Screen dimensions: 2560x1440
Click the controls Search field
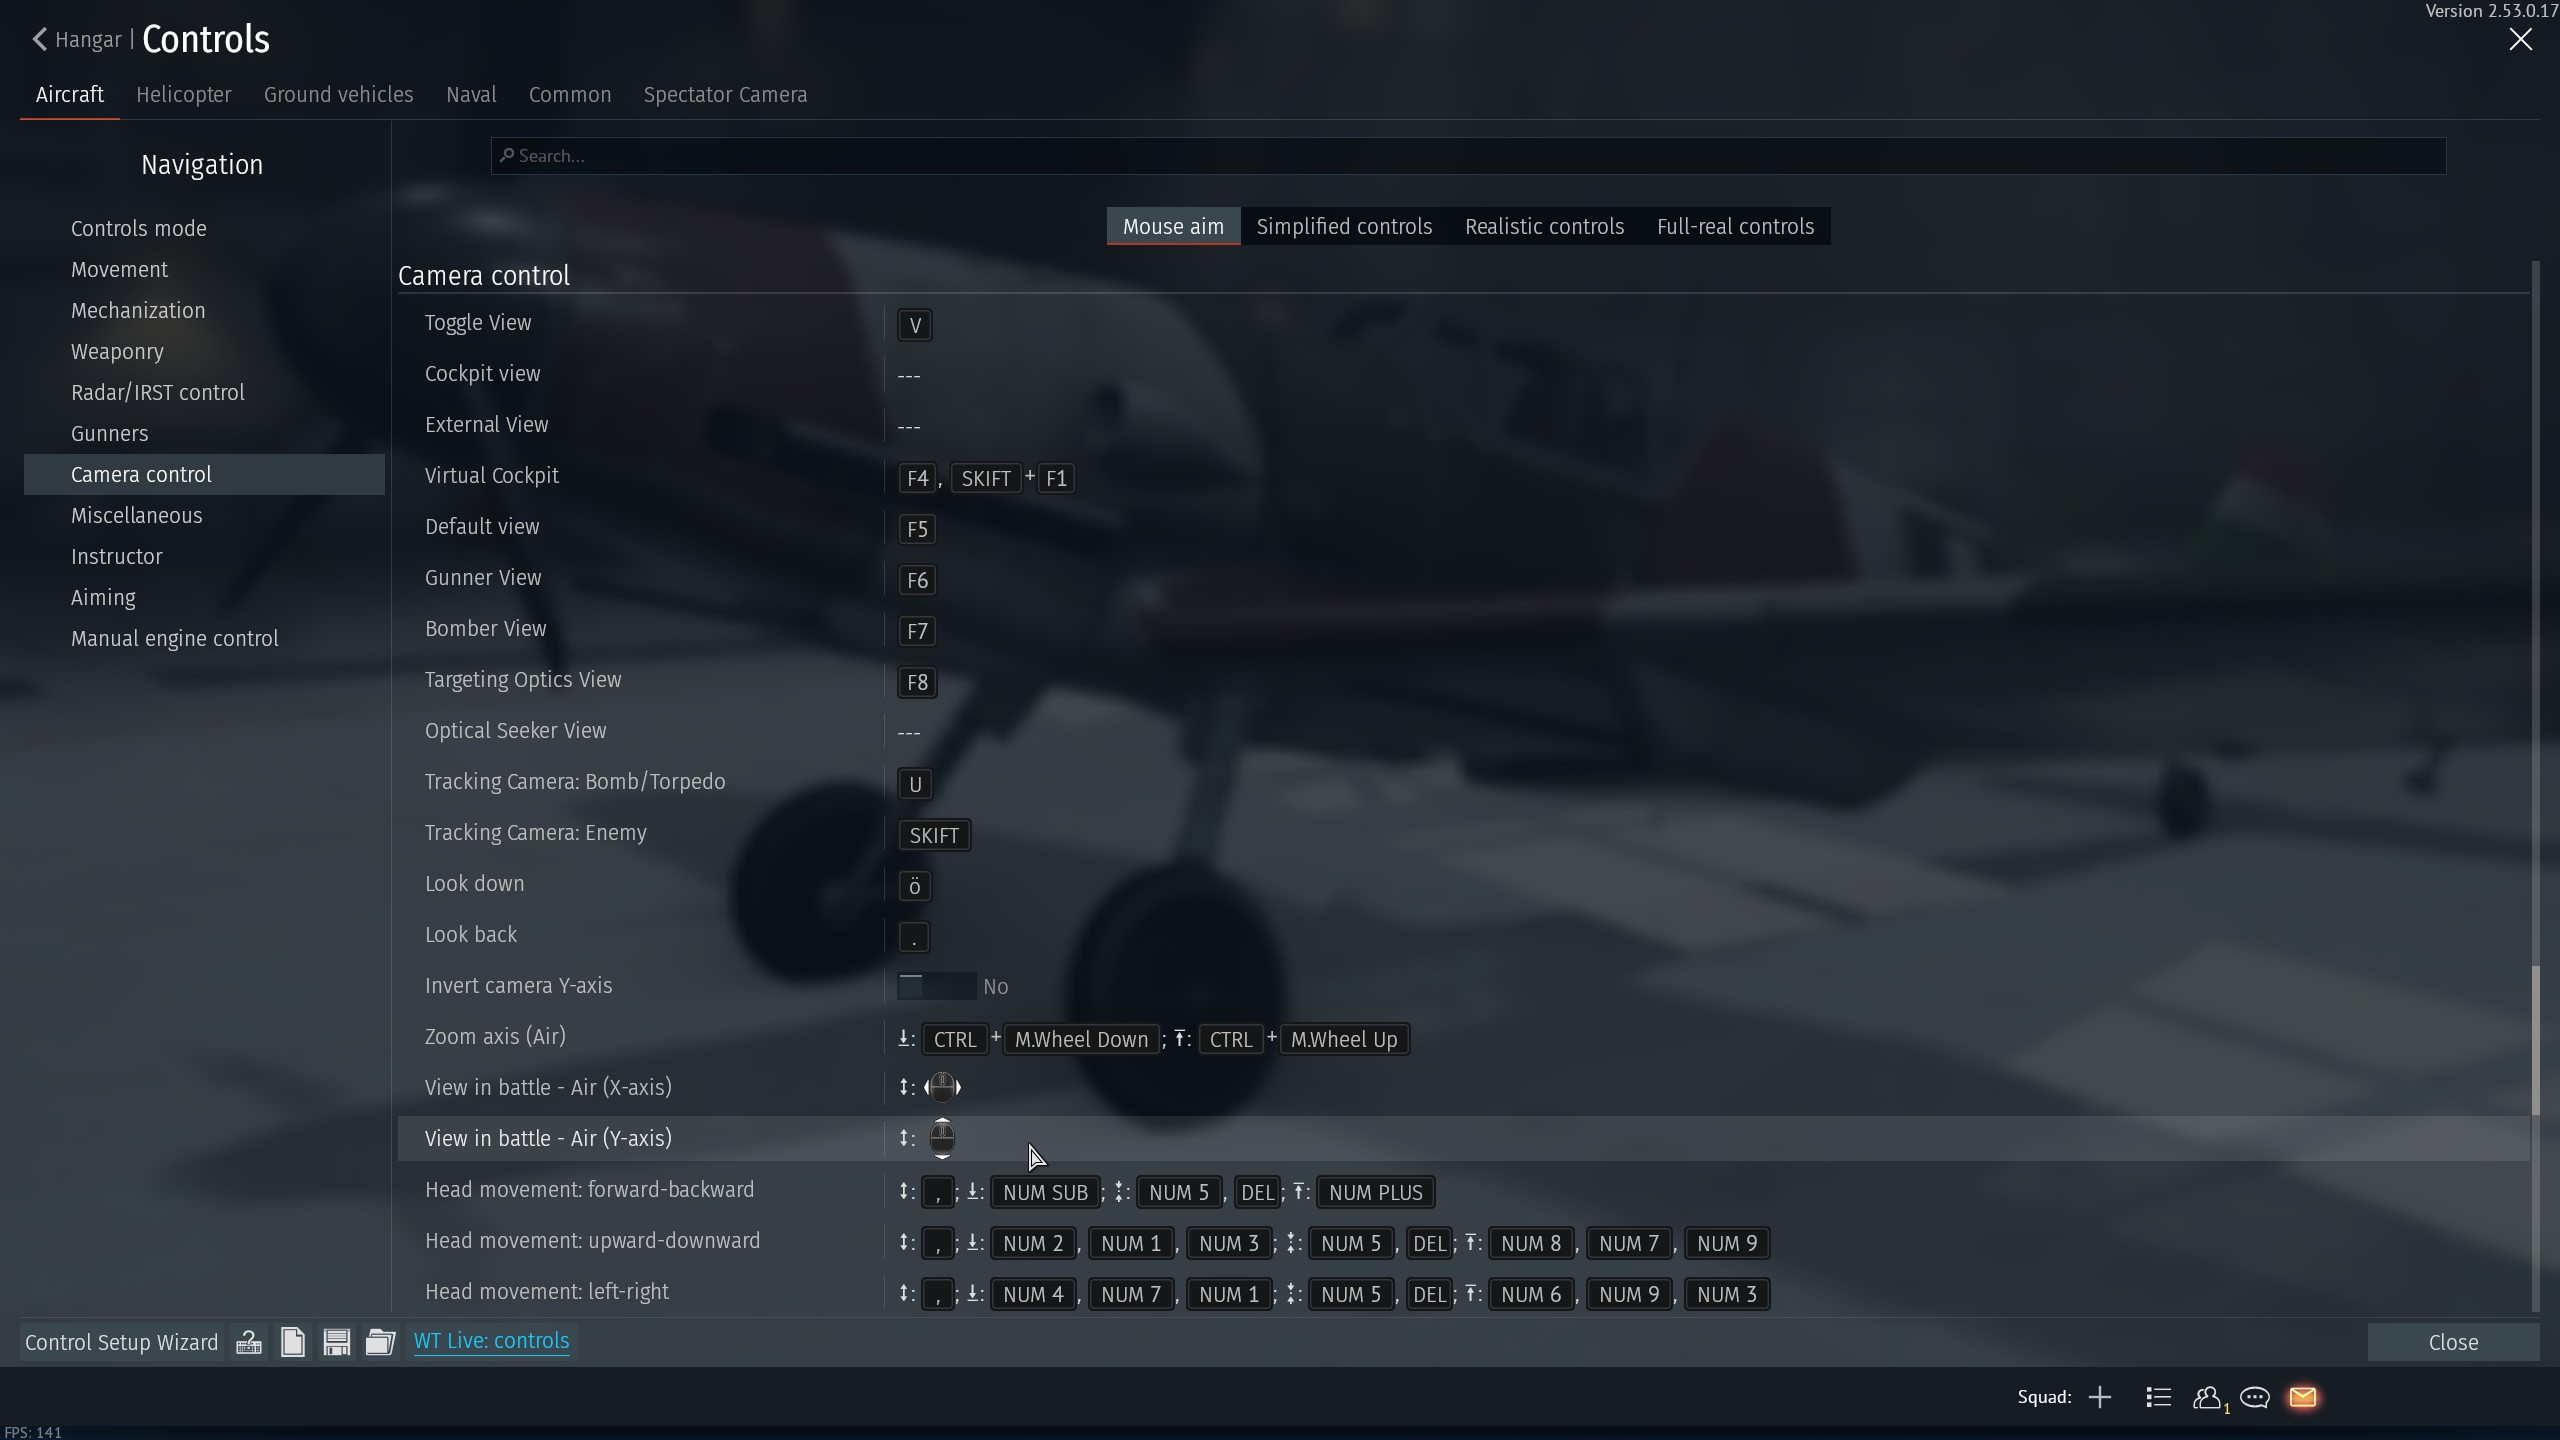tap(1468, 156)
